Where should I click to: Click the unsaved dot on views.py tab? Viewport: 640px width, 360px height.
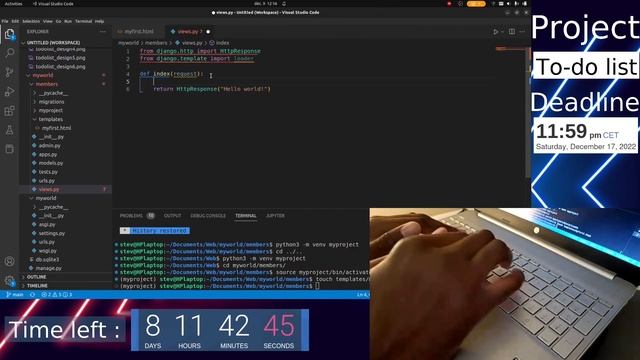click(x=208, y=31)
